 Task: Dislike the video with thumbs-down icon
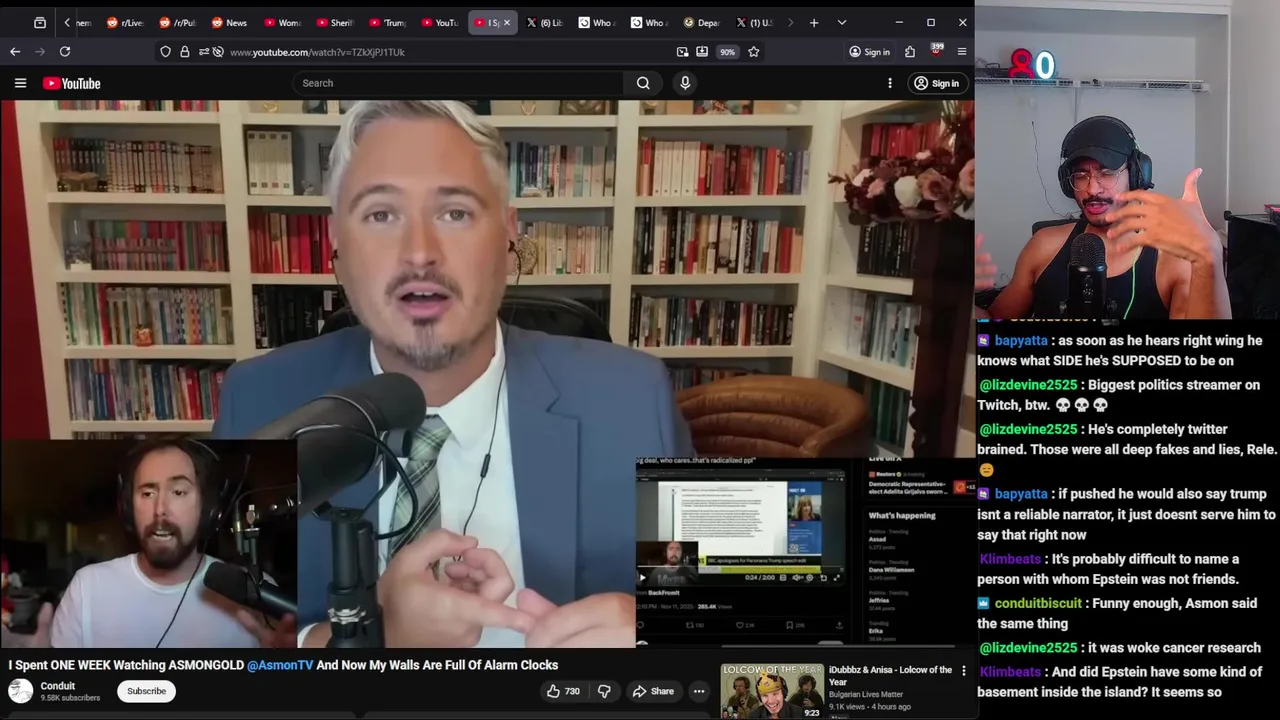pos(604,691)
